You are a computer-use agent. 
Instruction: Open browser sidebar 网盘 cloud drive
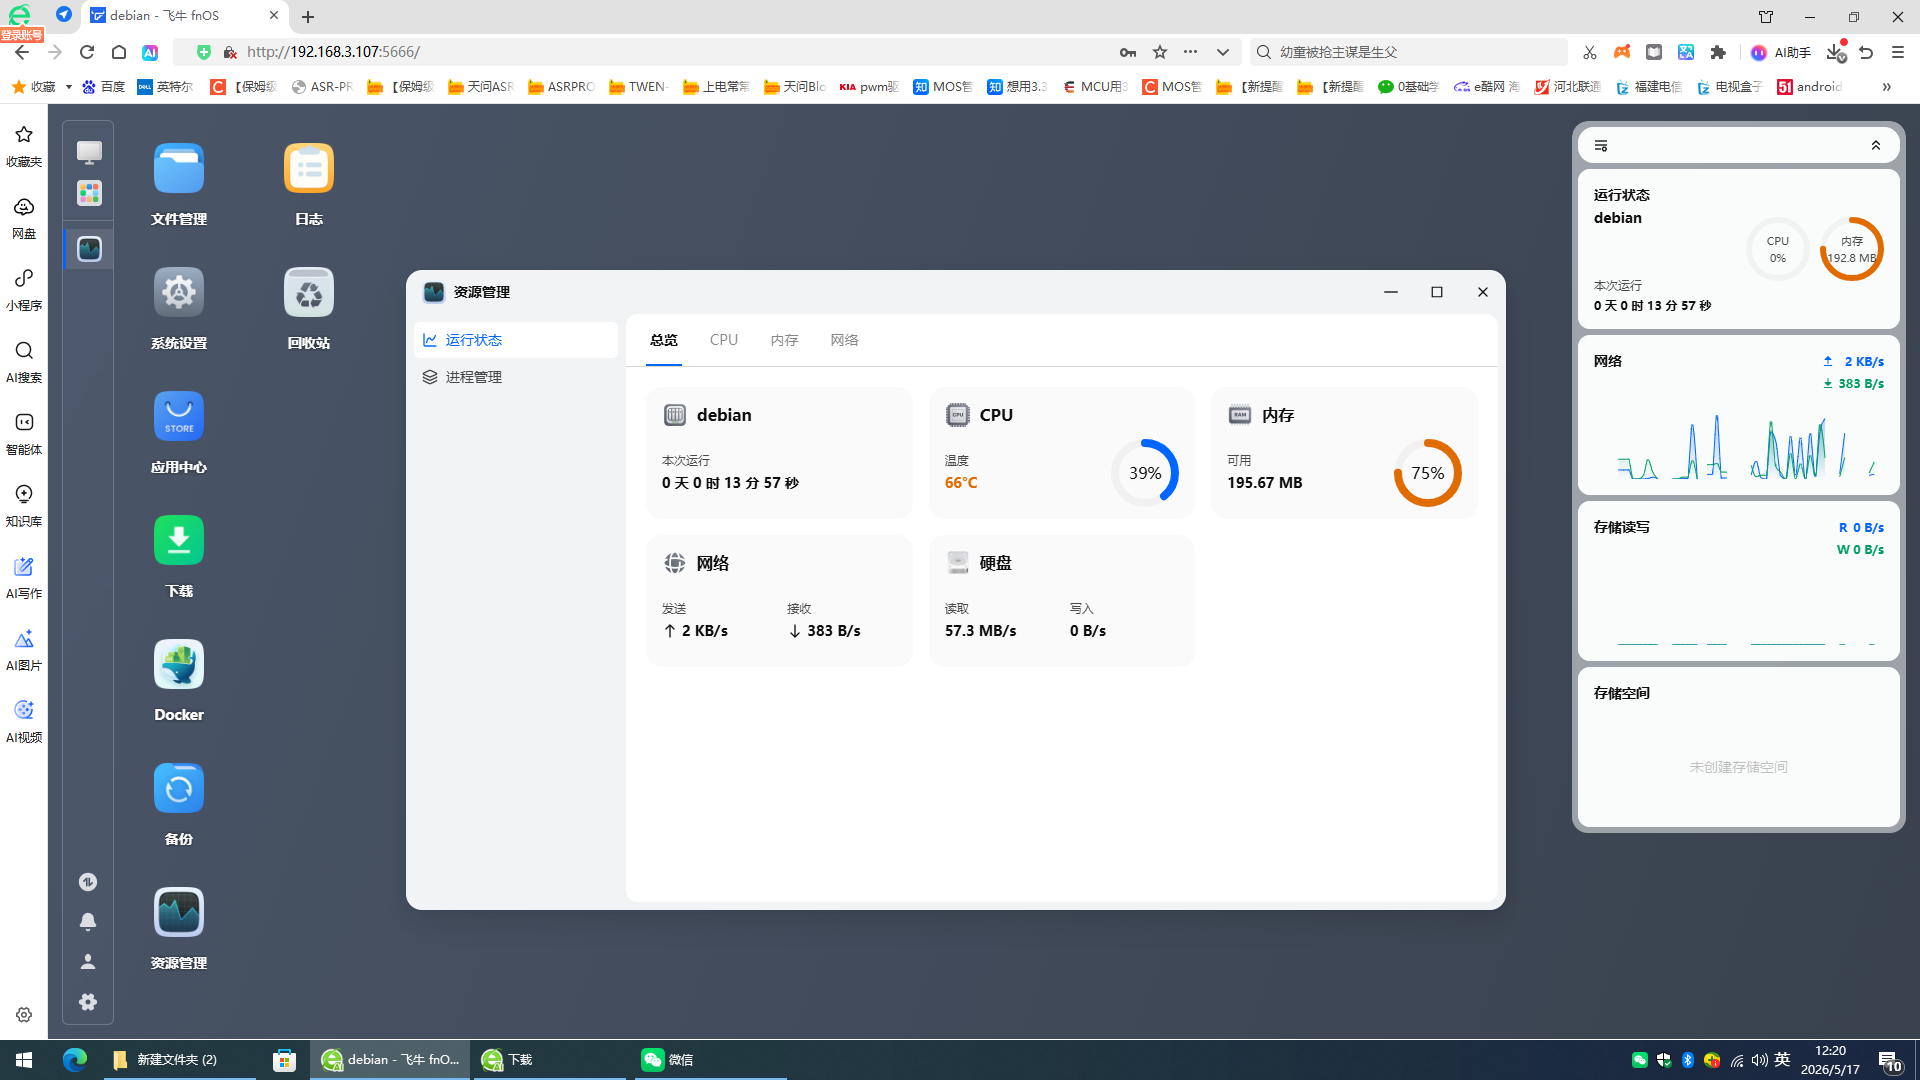(24, 218)
